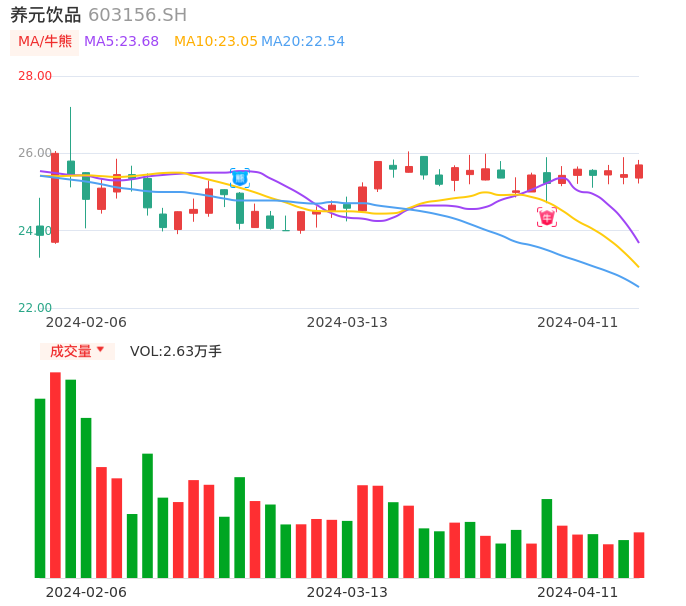Click the first green volume bar on left
The image size is (686, 606).
40,488
